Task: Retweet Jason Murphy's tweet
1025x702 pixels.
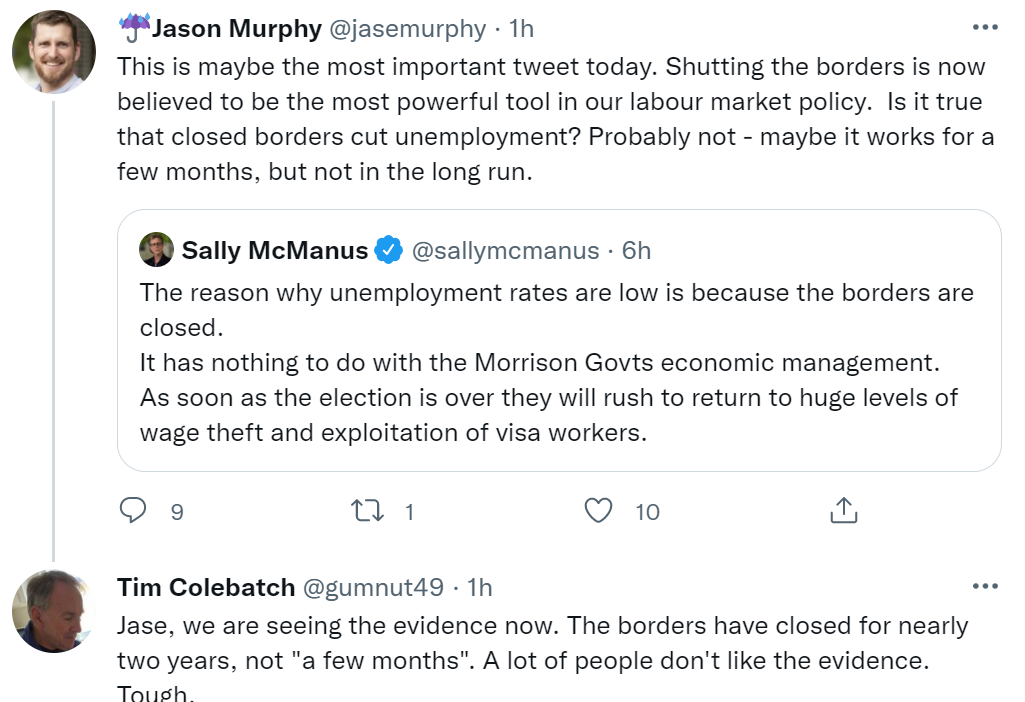Action: click(367, 511)
